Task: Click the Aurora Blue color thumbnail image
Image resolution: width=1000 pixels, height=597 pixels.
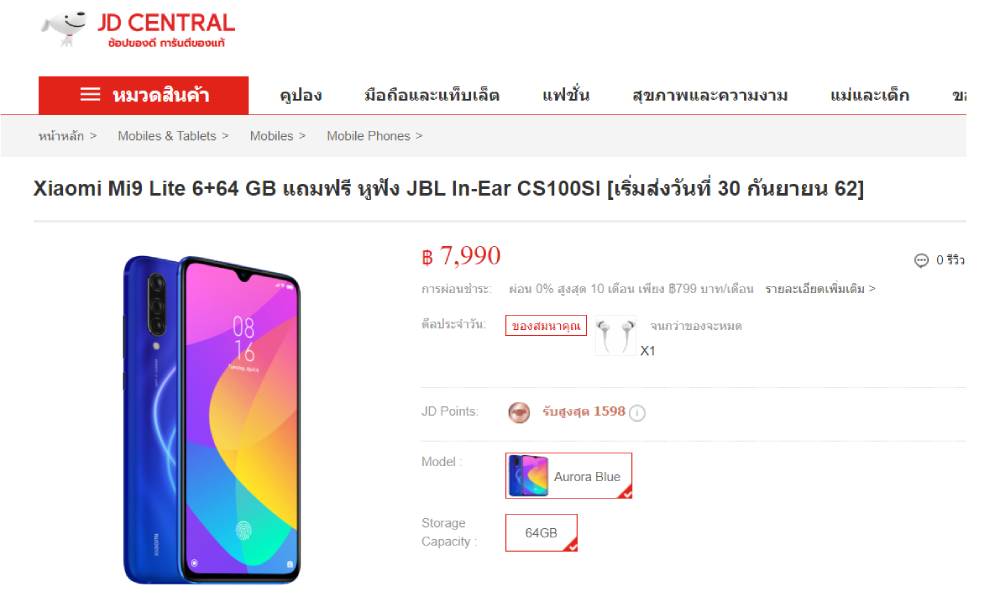Action: click(x=528, y=476)
